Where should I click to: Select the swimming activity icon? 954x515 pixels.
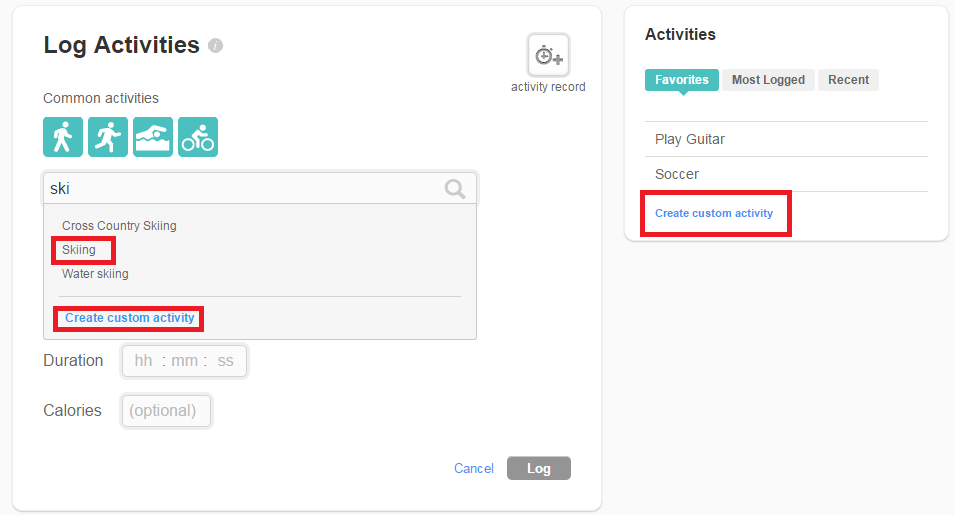click(x=153, y=138)
